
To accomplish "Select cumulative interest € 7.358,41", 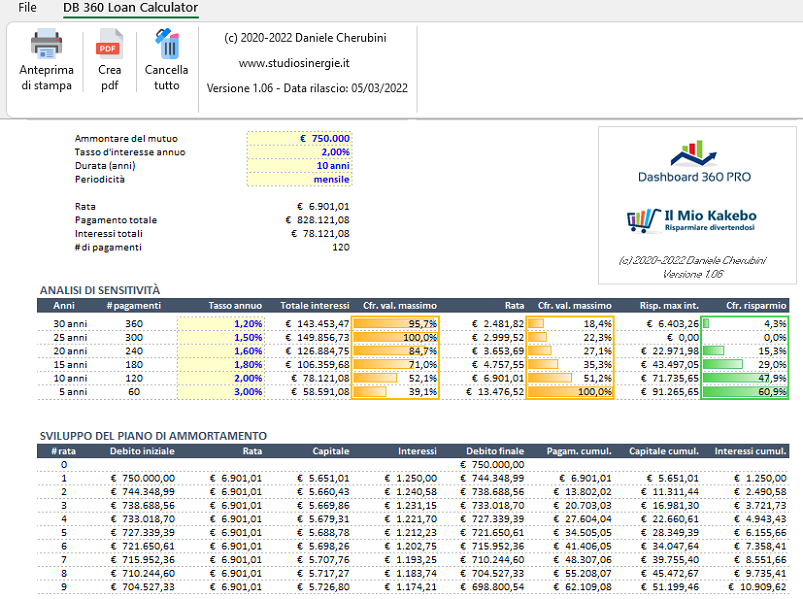I will tap(760, 546).
